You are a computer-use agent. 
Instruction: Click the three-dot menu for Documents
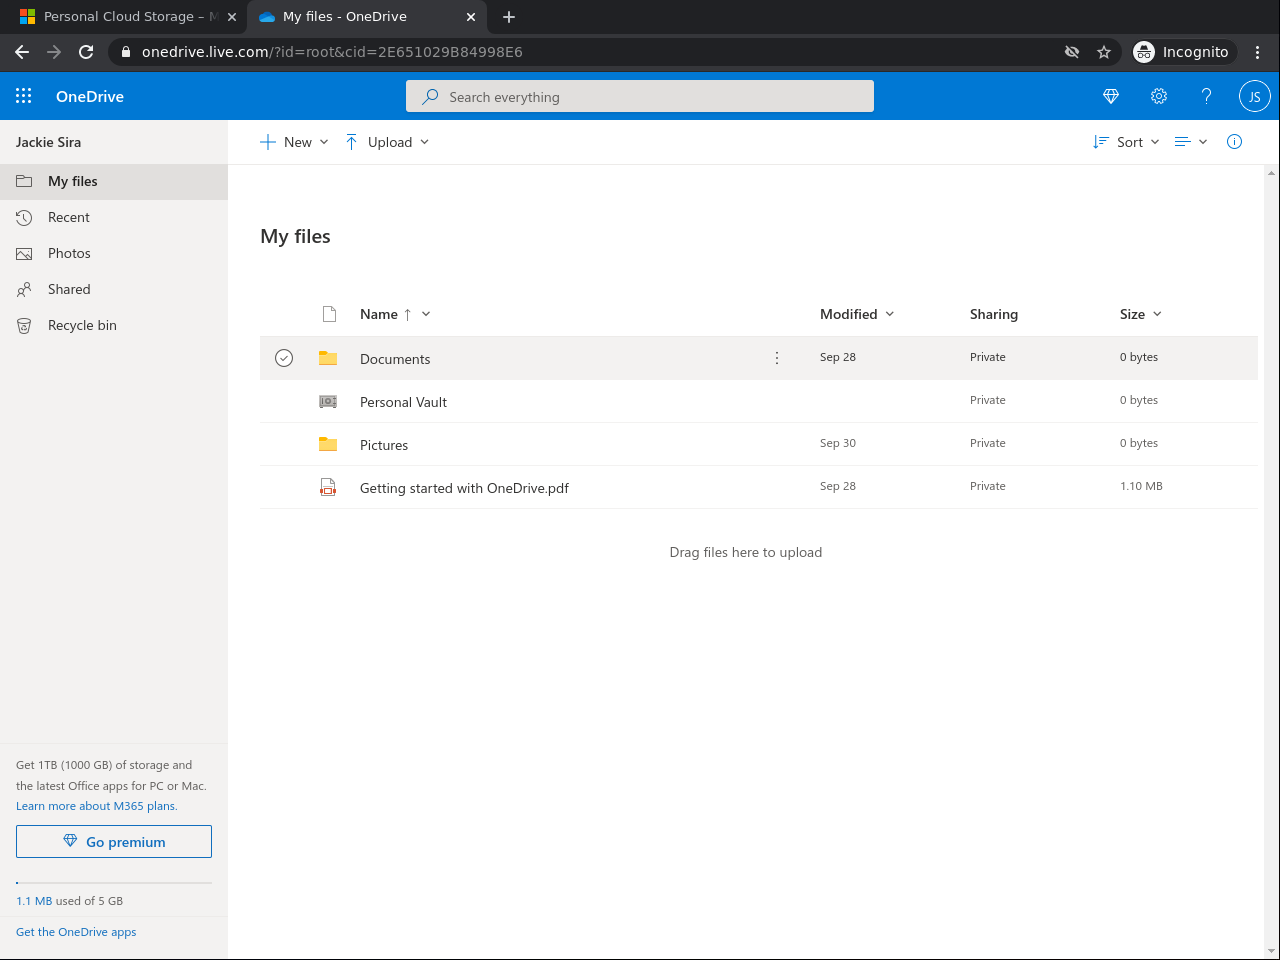pyautogui.click(x=777, y=358)
